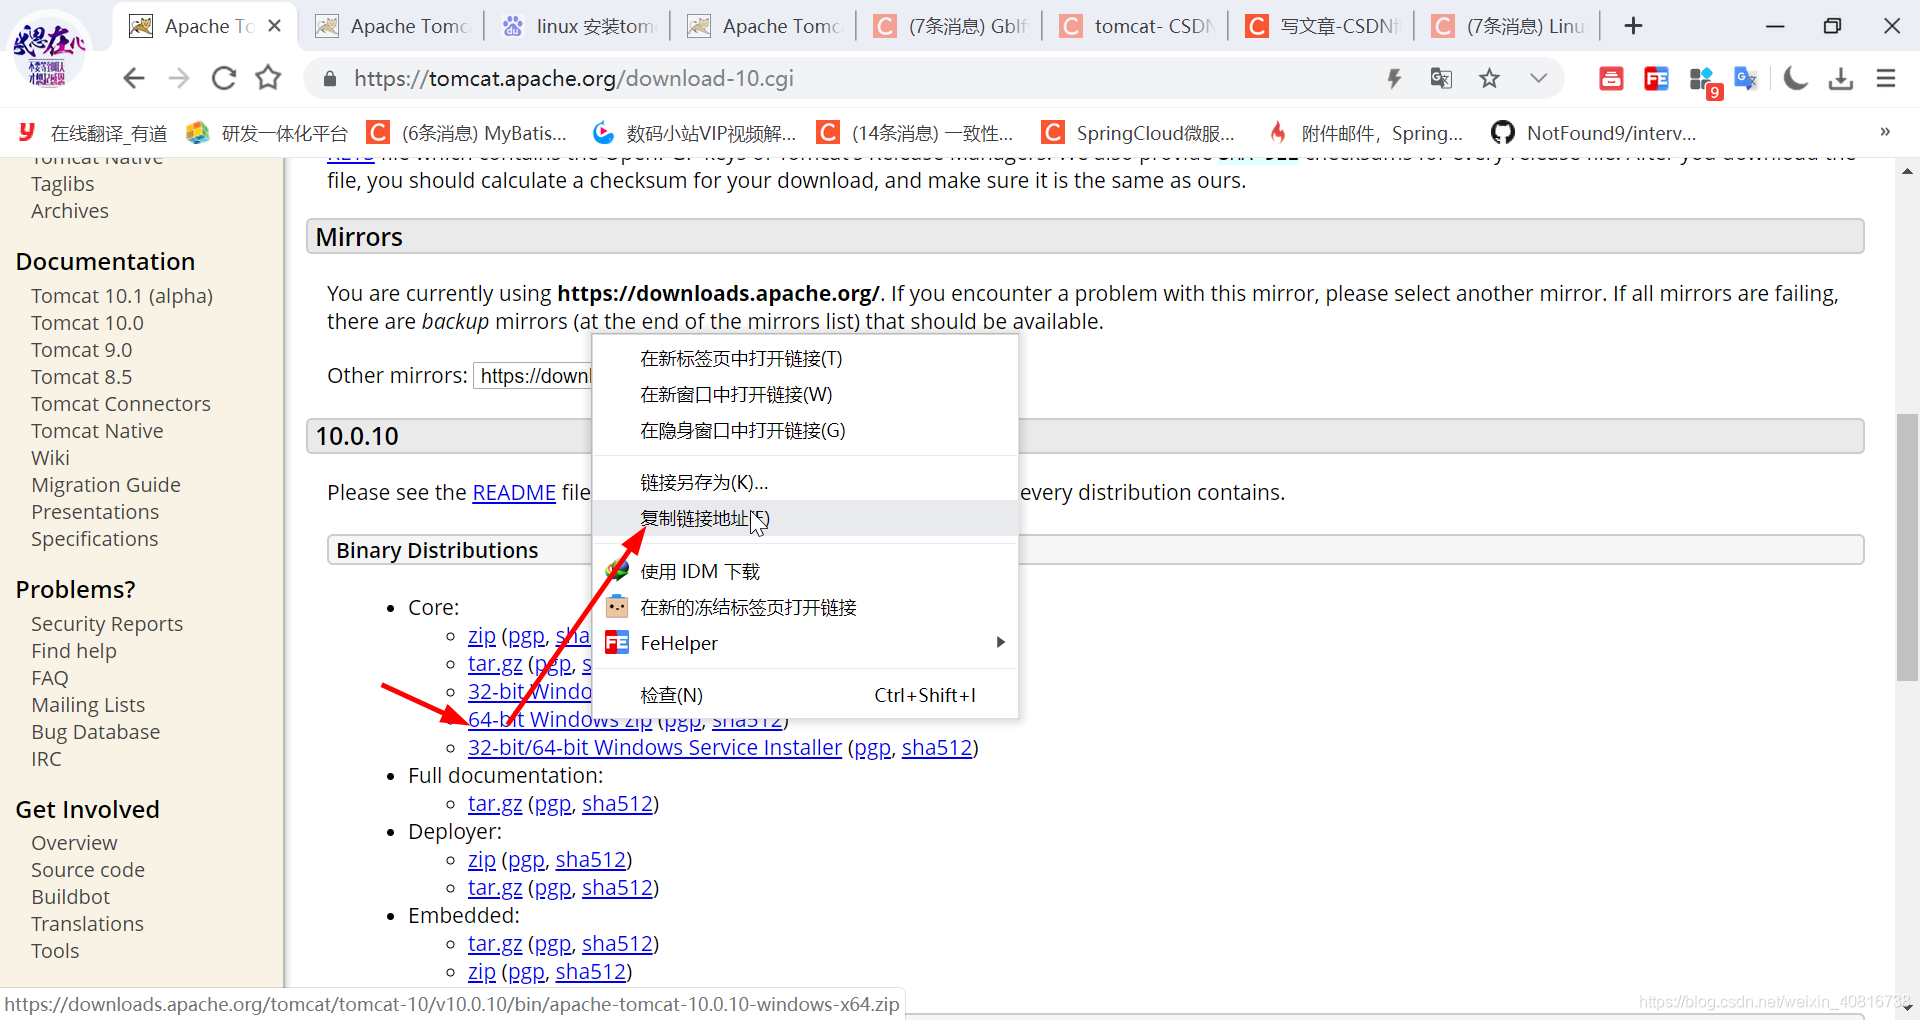Open the SpringCloud微服... bookmark
1920x1020 pixels.
coord(1139,133)
